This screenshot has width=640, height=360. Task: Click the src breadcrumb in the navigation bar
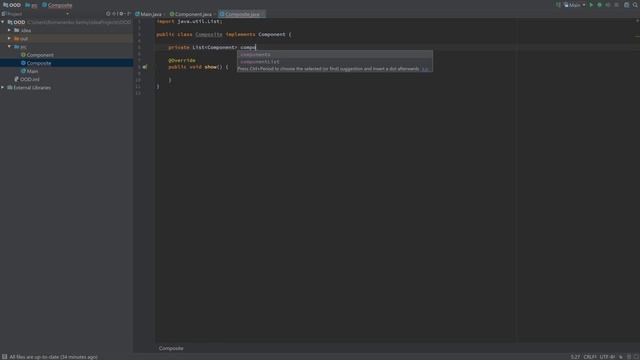pos(31,5)
